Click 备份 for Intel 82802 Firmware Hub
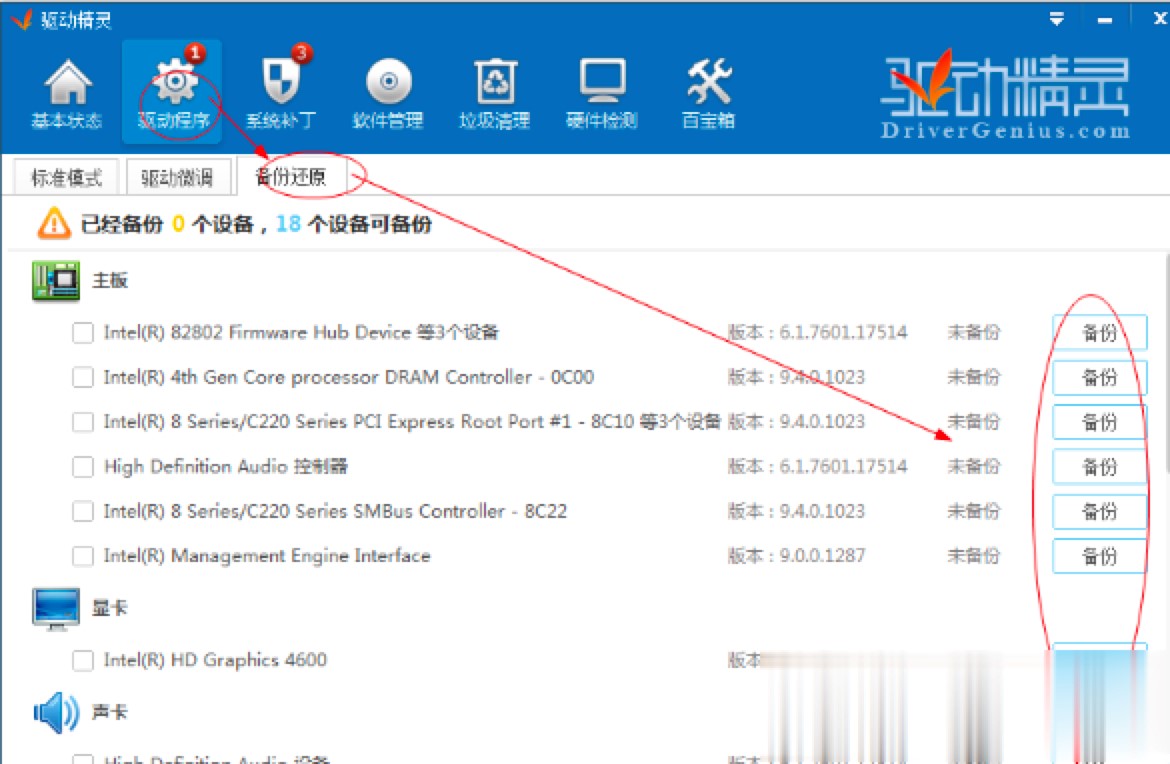 [1099, 333]
